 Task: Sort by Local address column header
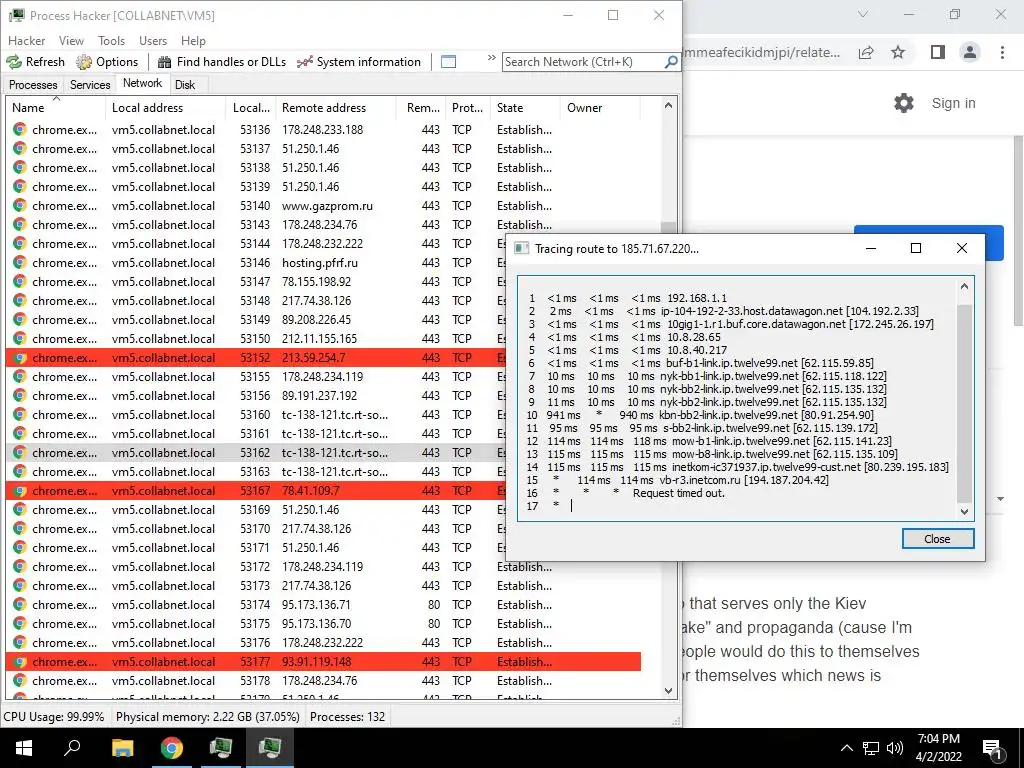tap(165, 108)
